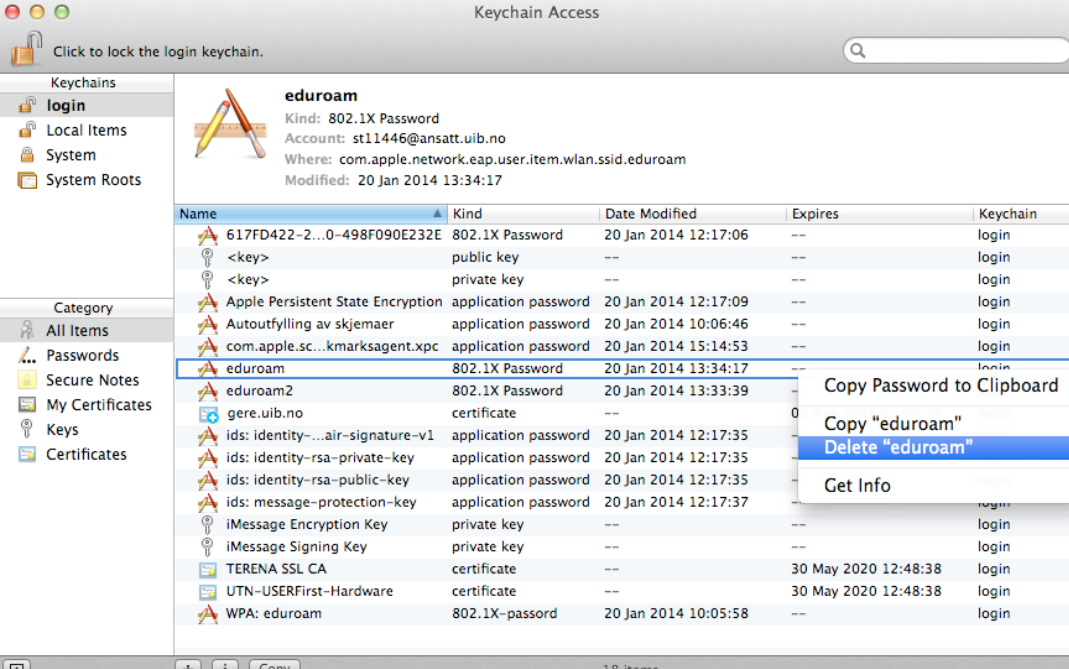
Task: Sort by Expires column header
Action: (x=879, y=213)
